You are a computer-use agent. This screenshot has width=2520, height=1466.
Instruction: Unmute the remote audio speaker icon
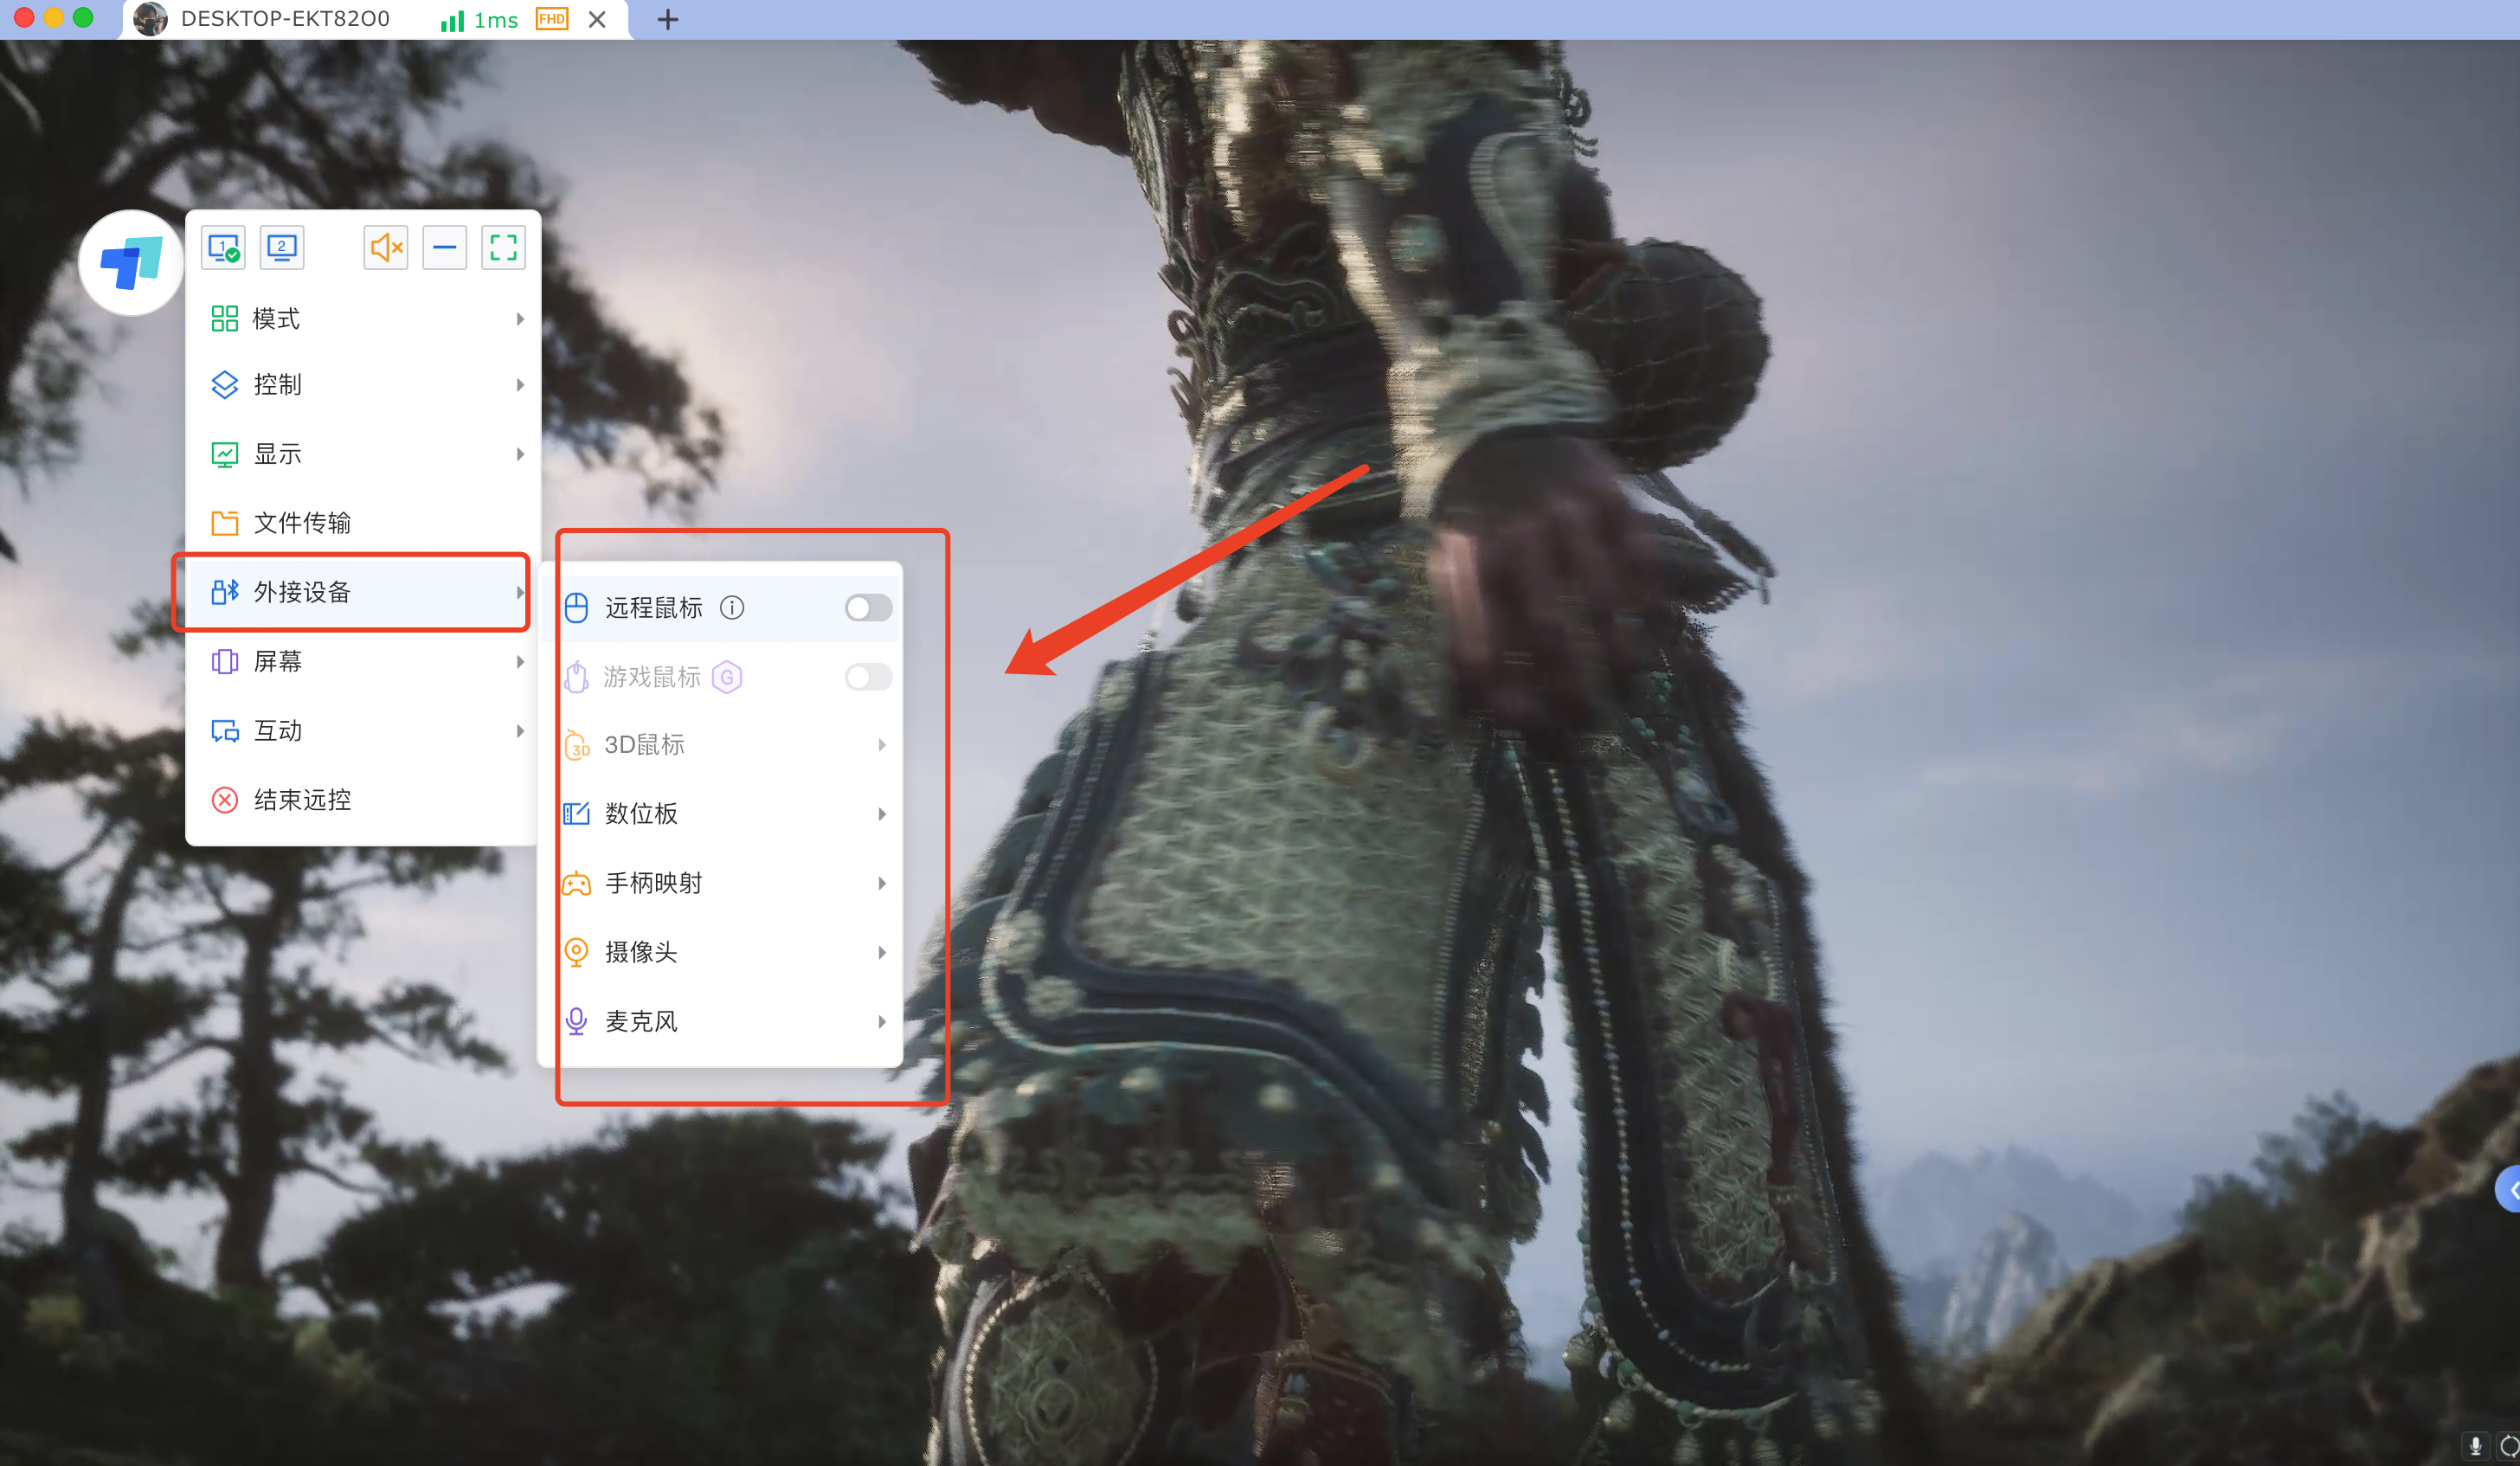386,247
